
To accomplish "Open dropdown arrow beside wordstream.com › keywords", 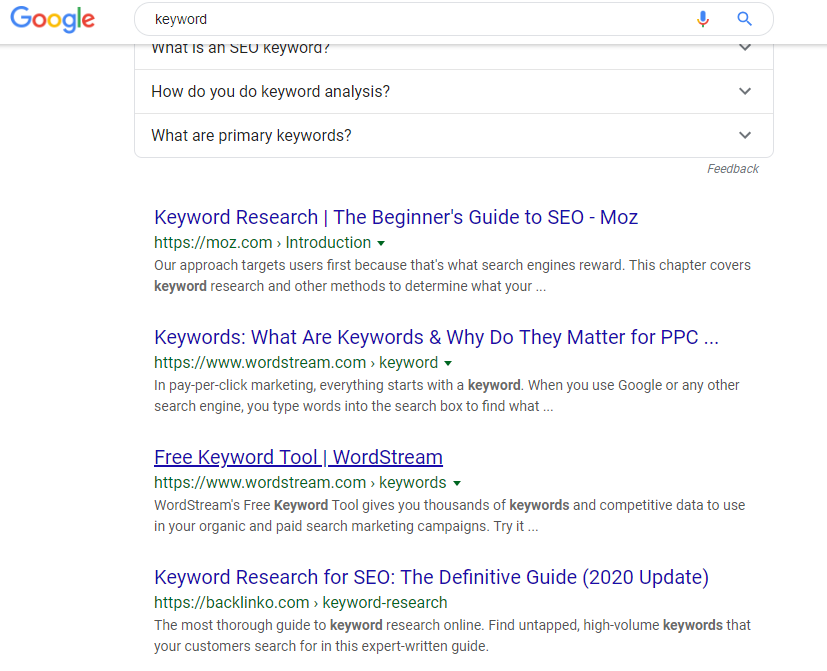I will tap(456, 483).
